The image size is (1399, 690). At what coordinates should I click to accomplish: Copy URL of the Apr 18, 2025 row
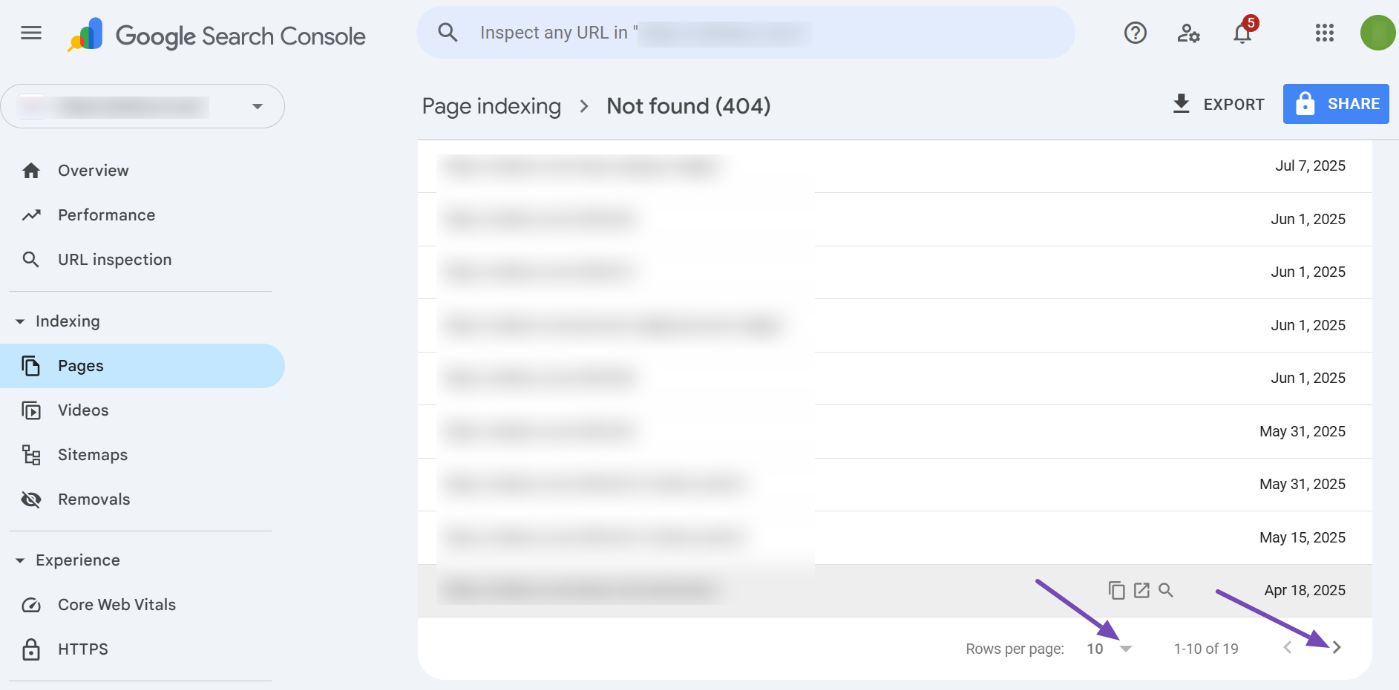coord(1117,590)
